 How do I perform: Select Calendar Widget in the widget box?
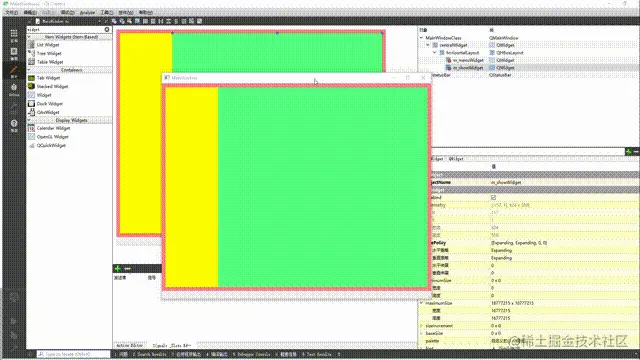point(53,128)
